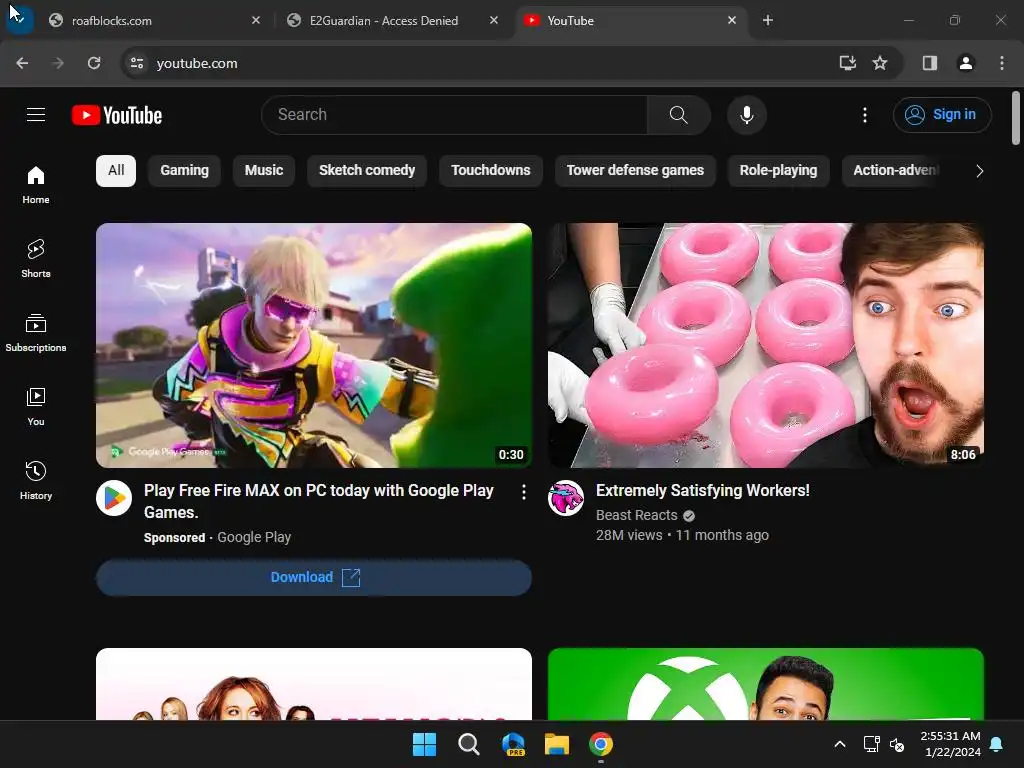
Task: Open the YouTube hamburger guide menu
Action: pos(36,115)
